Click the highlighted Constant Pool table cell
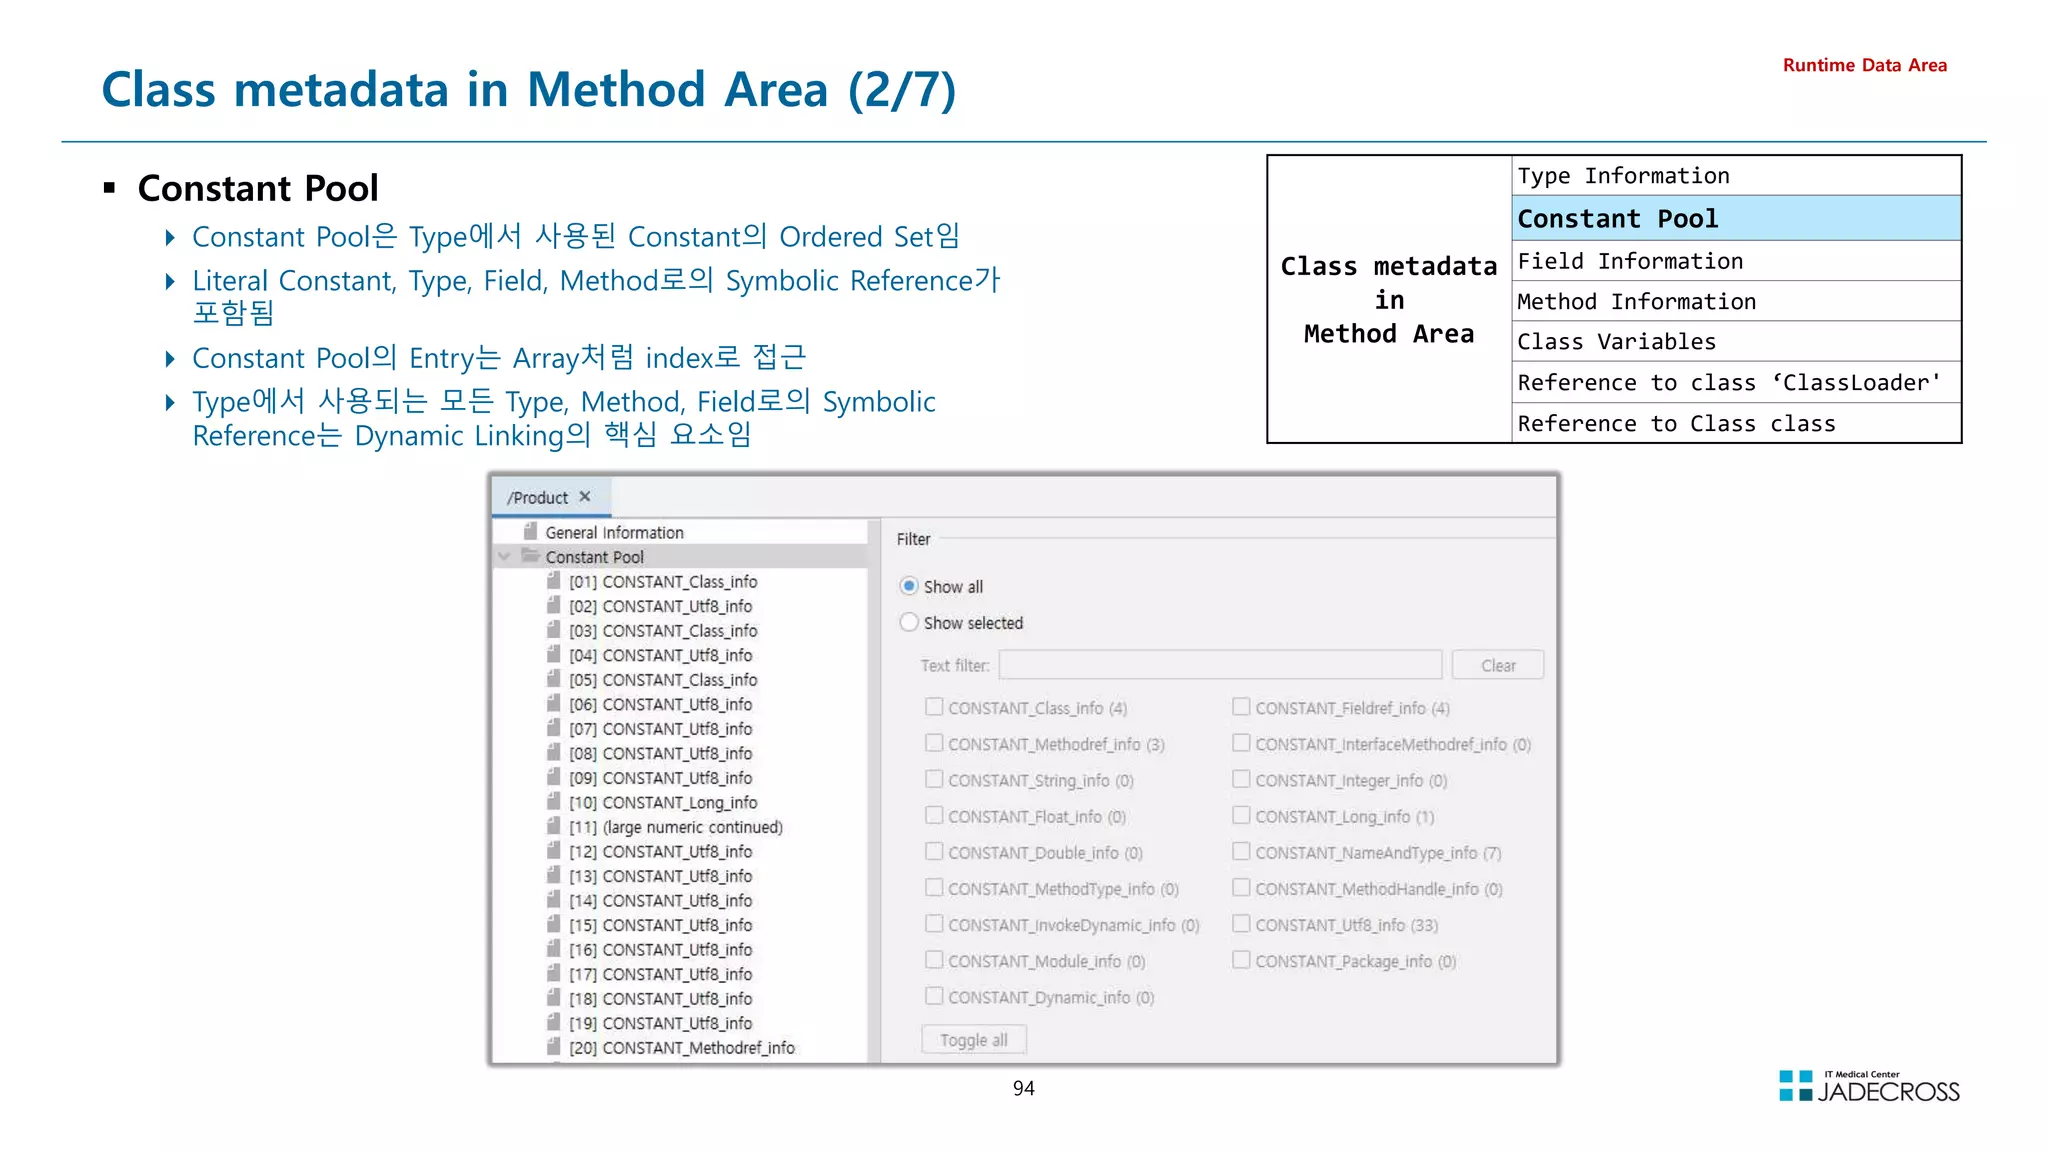The height and width of the screenshot is (1152, 2048). click(x=1736, y=218)
